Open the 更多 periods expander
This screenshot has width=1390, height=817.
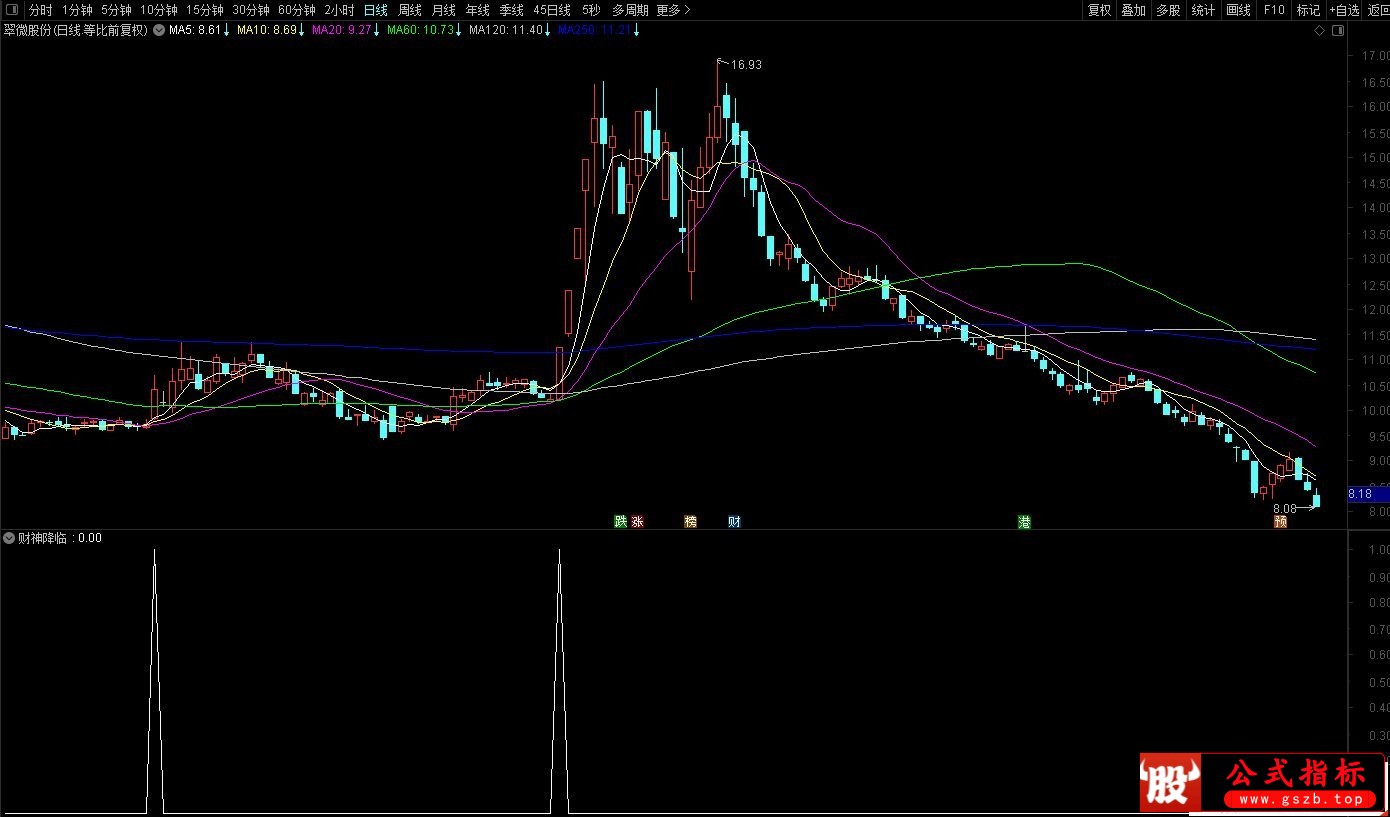673,10
